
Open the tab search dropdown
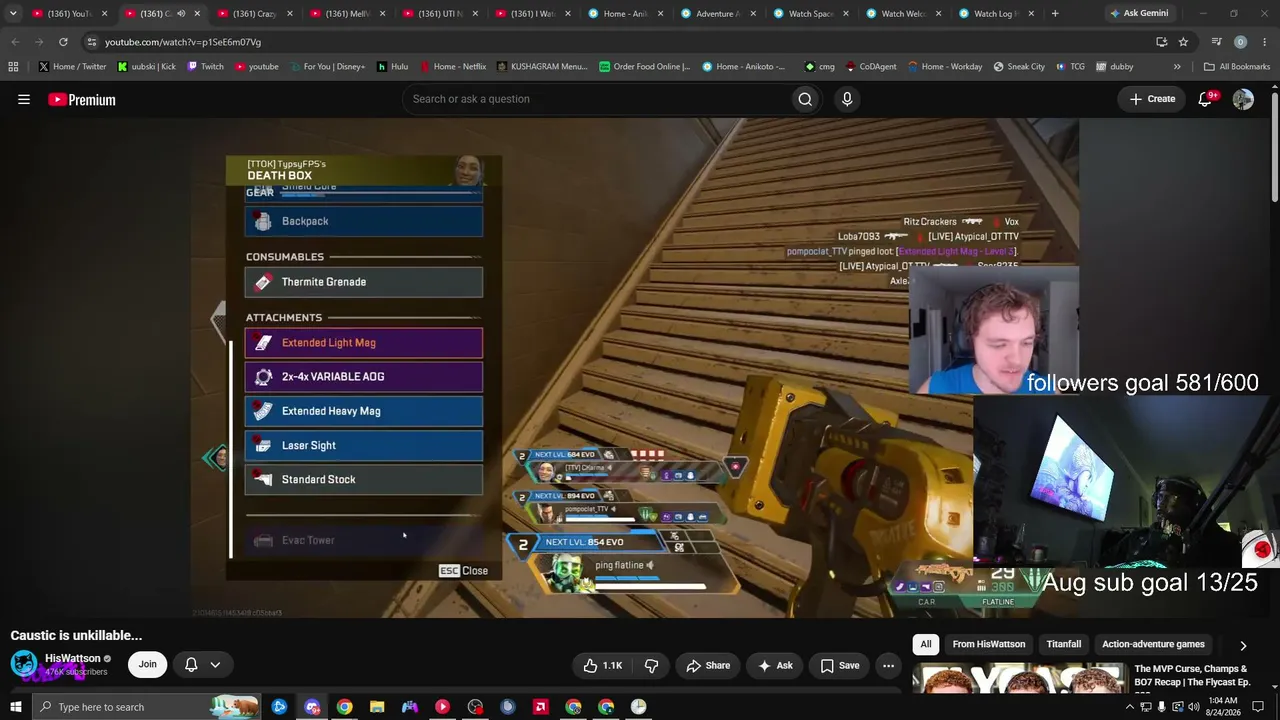tap(13, 14)
